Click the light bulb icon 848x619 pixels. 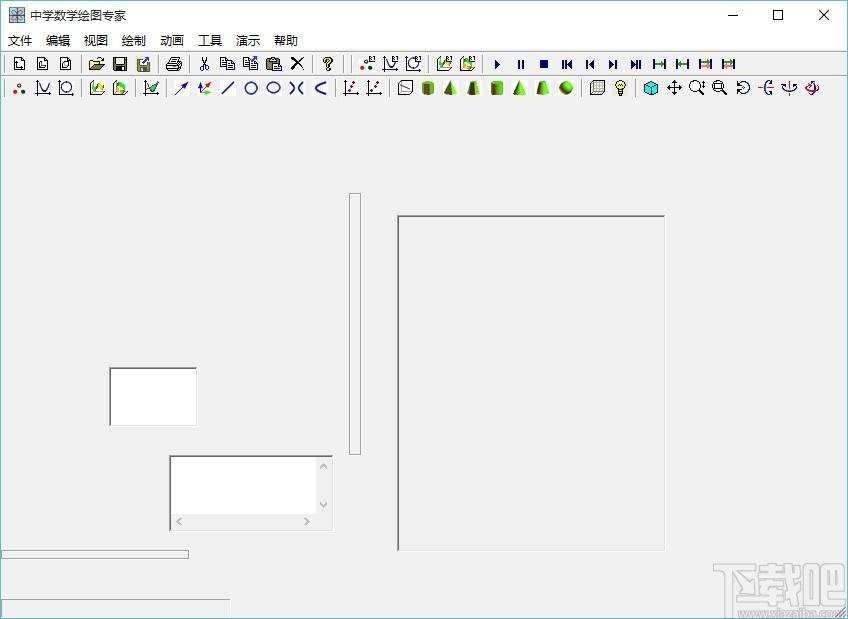[x=620, y=88]
